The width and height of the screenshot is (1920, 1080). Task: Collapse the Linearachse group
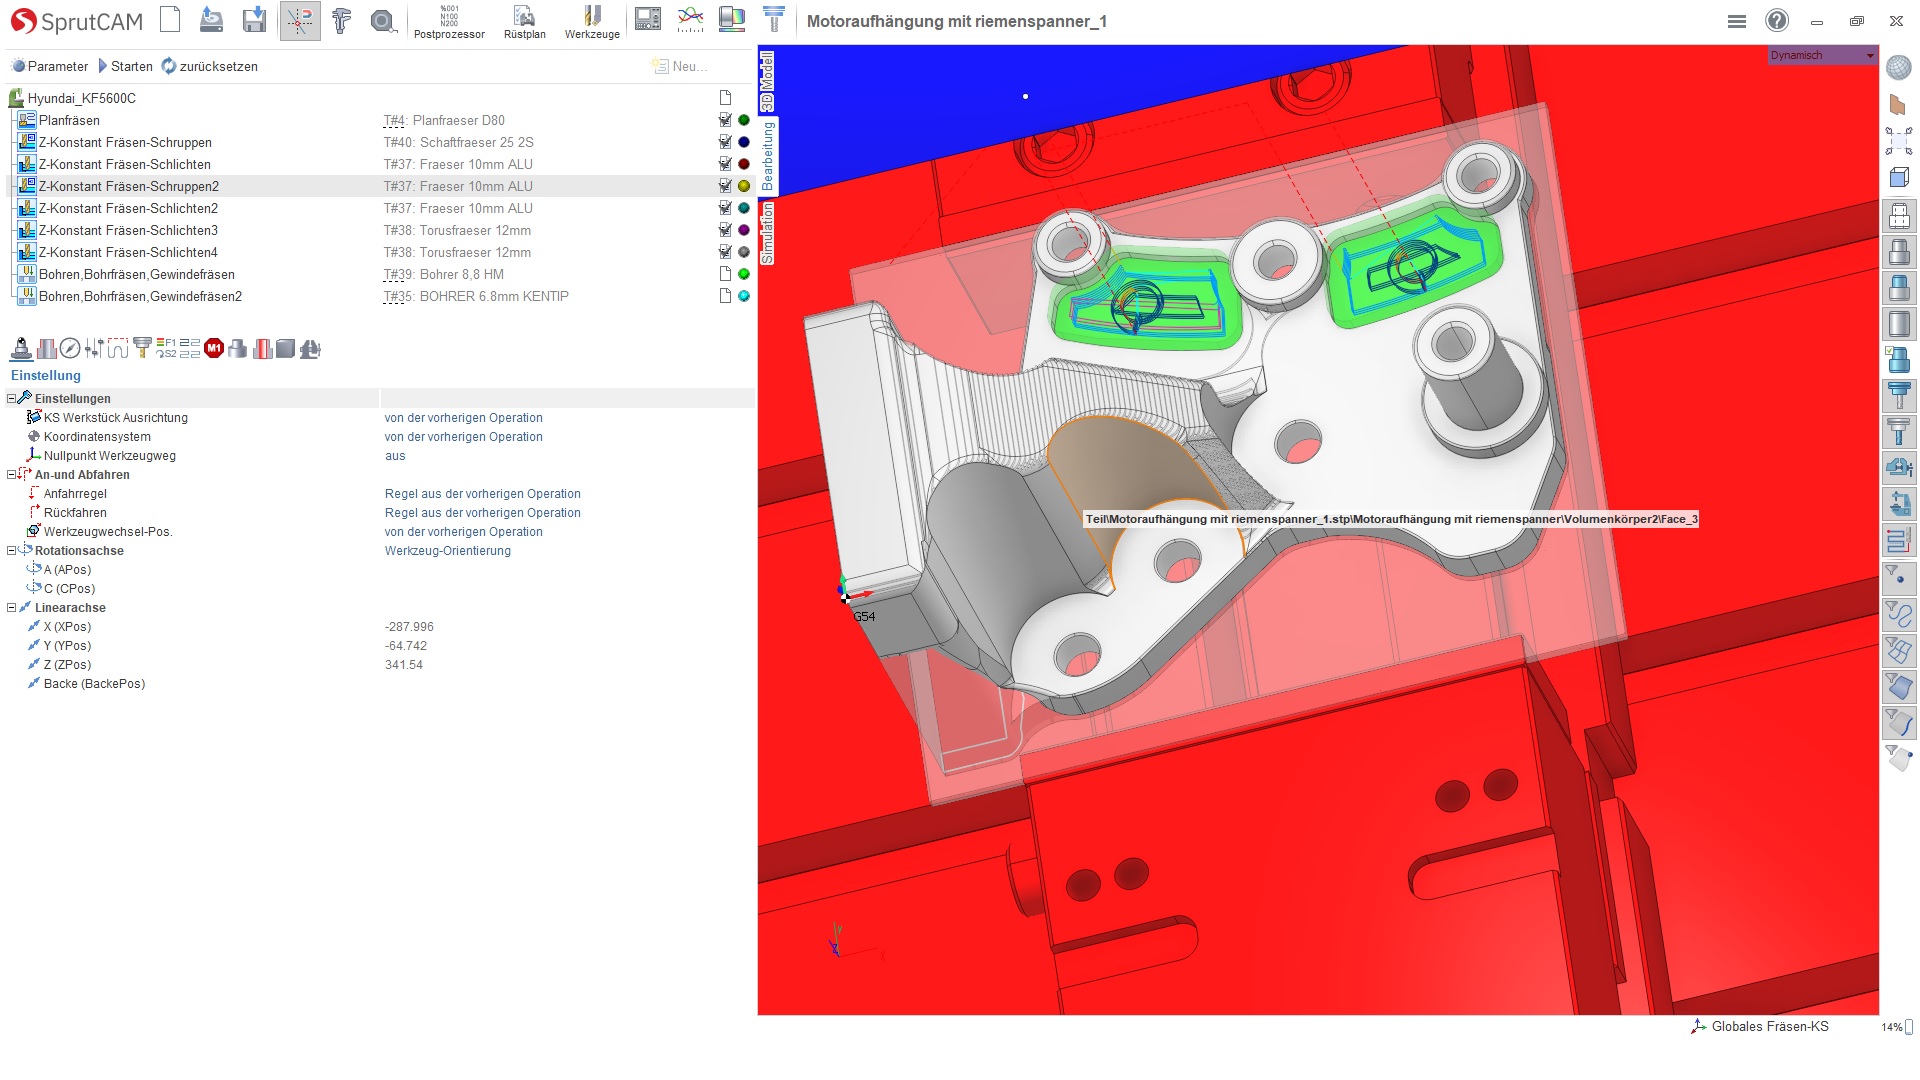pos(11,608)
